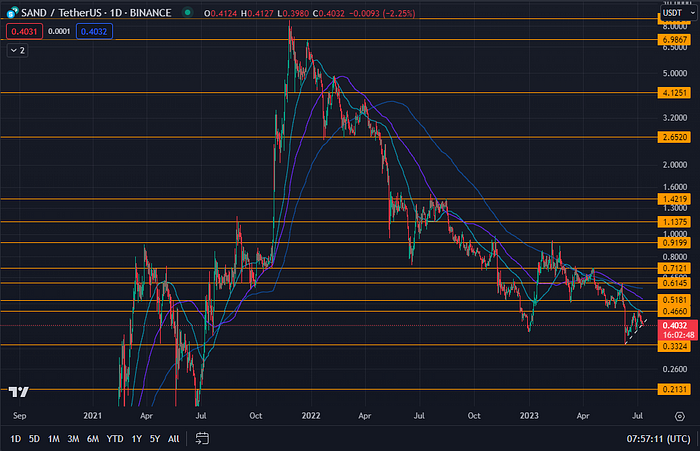The height and width of the screenshot is (451, 700).
Task: Select the 1Y time range
Action: click(x=137, y=439)
